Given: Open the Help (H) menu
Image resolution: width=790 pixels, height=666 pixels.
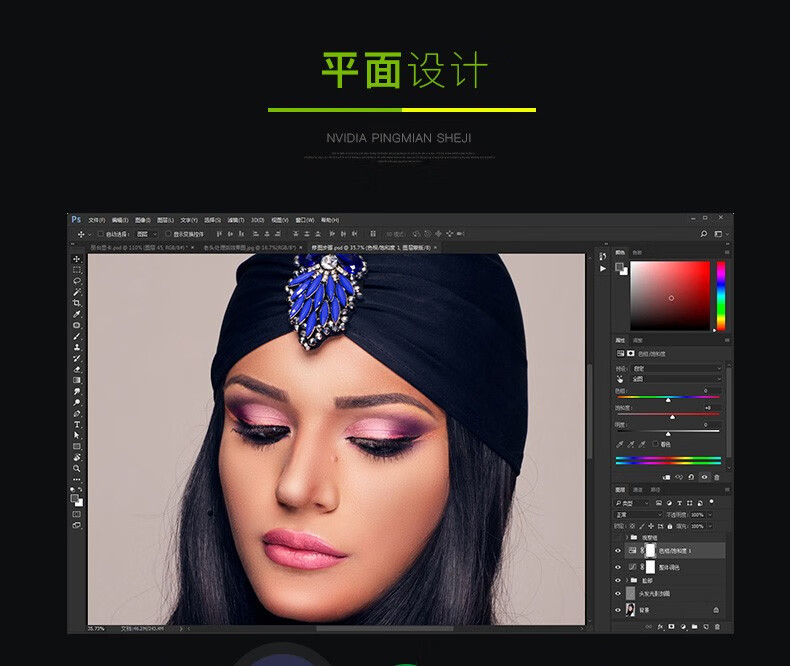Looking at the screenshot, I should tap(330, 220).
